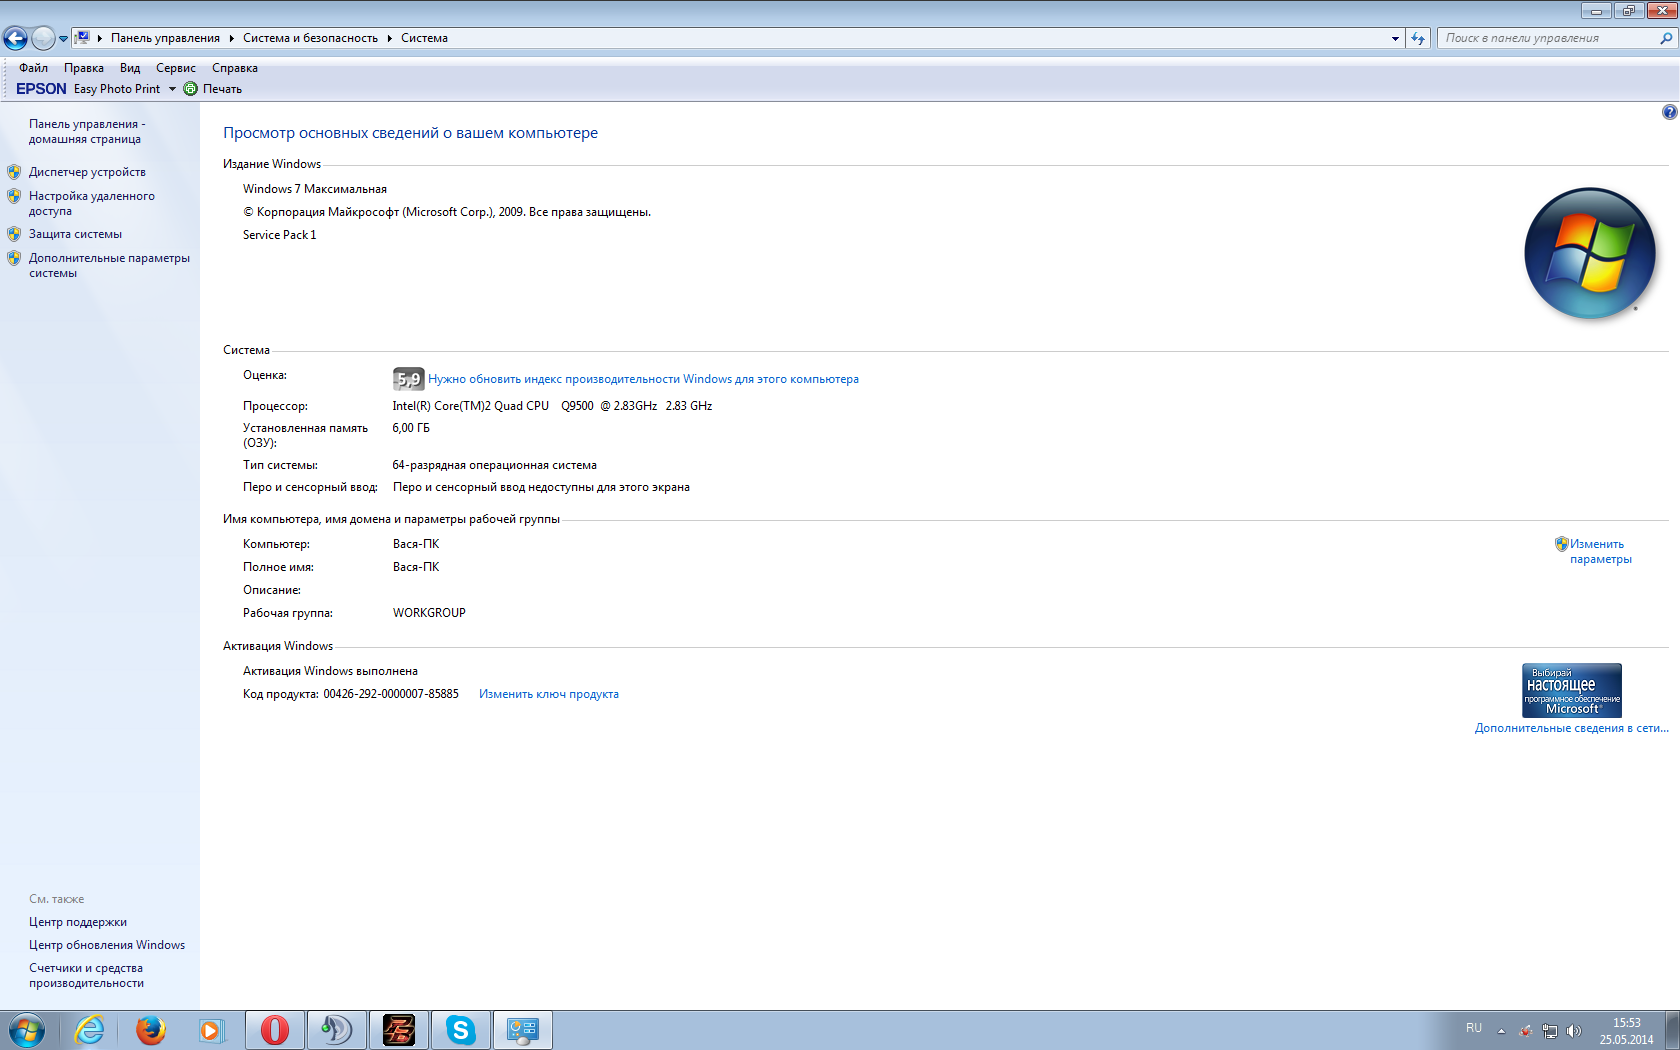This screenshot has height=1050, width=1680.
Task: Expand the Easy Photo Print dropdown arrow
Action: point(172,89)
